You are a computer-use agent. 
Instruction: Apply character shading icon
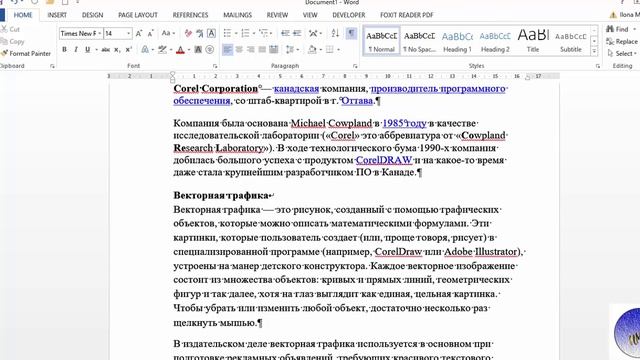[x=198, y=50]
